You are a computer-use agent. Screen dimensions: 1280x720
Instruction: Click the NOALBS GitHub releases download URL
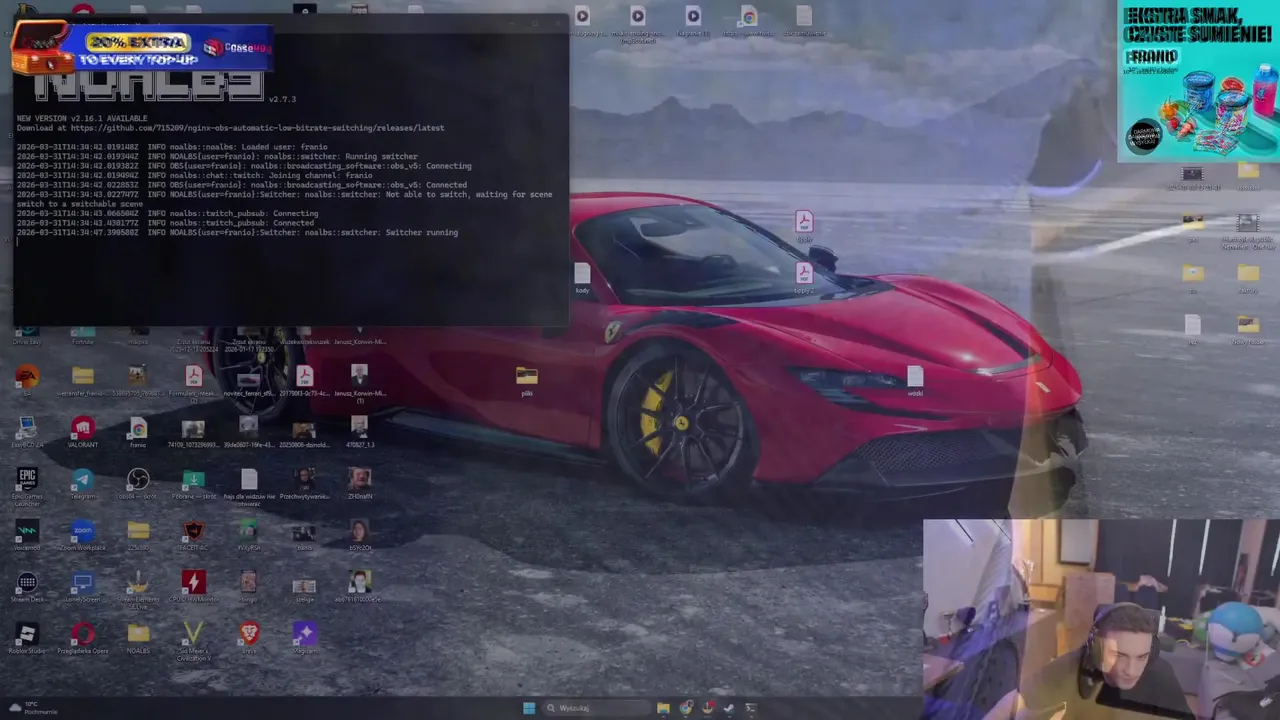[x=257, y=128]
